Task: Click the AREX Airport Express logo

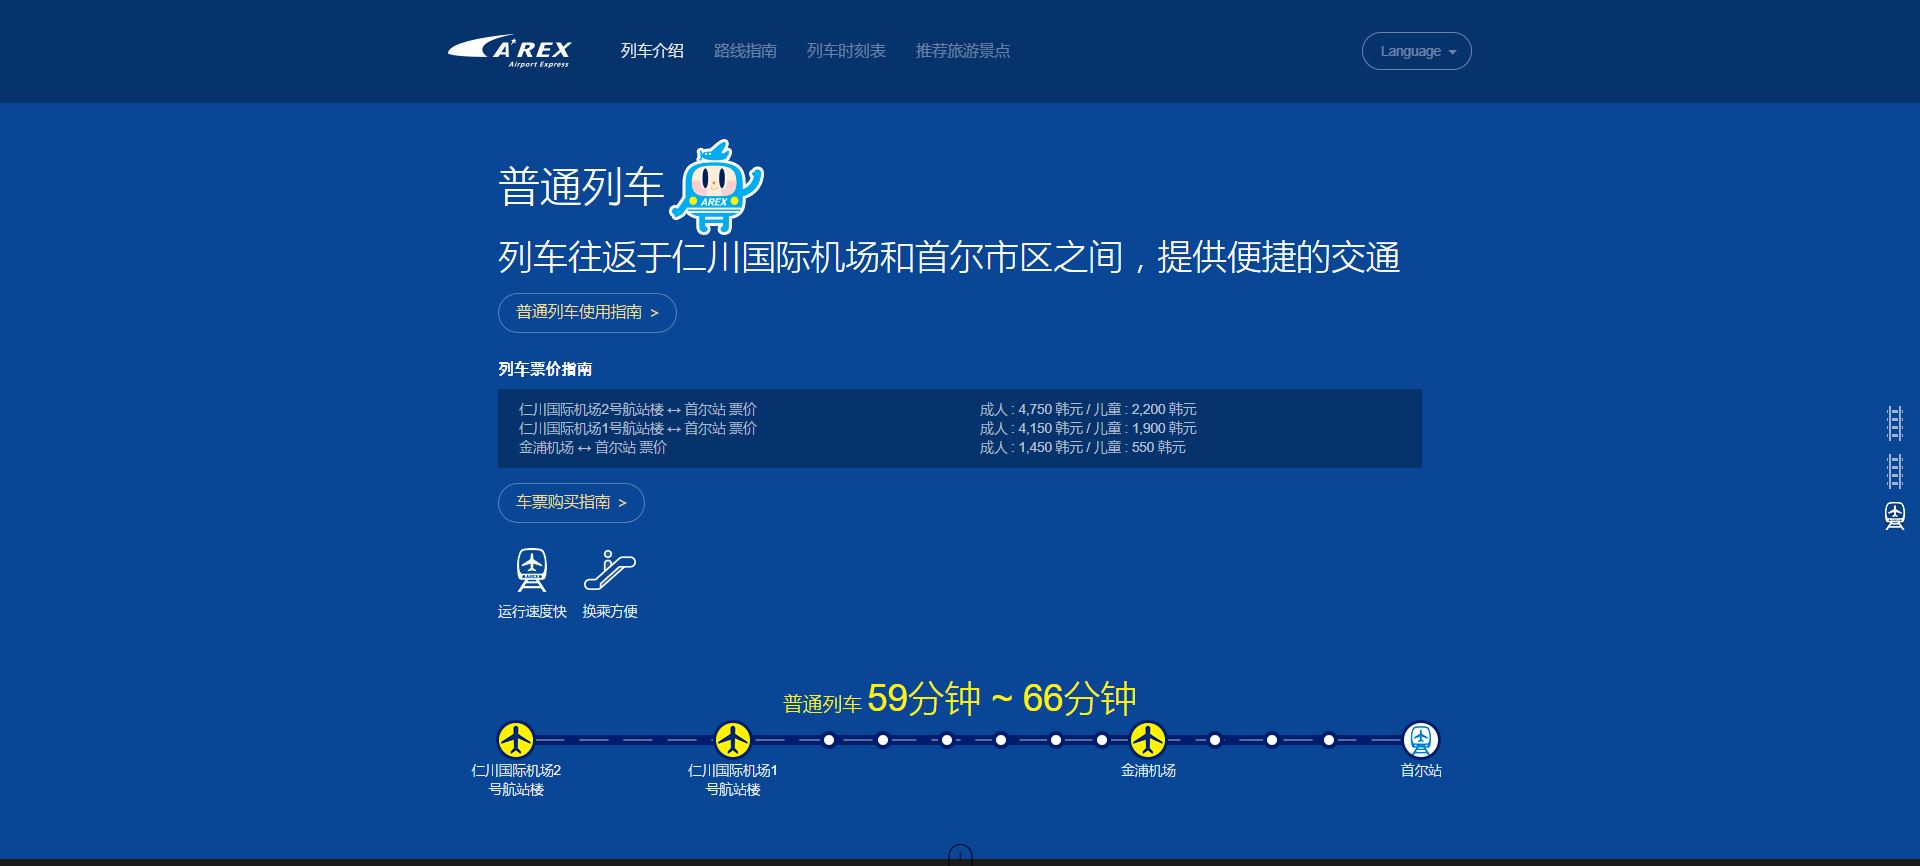Action: tap(509, 51)
